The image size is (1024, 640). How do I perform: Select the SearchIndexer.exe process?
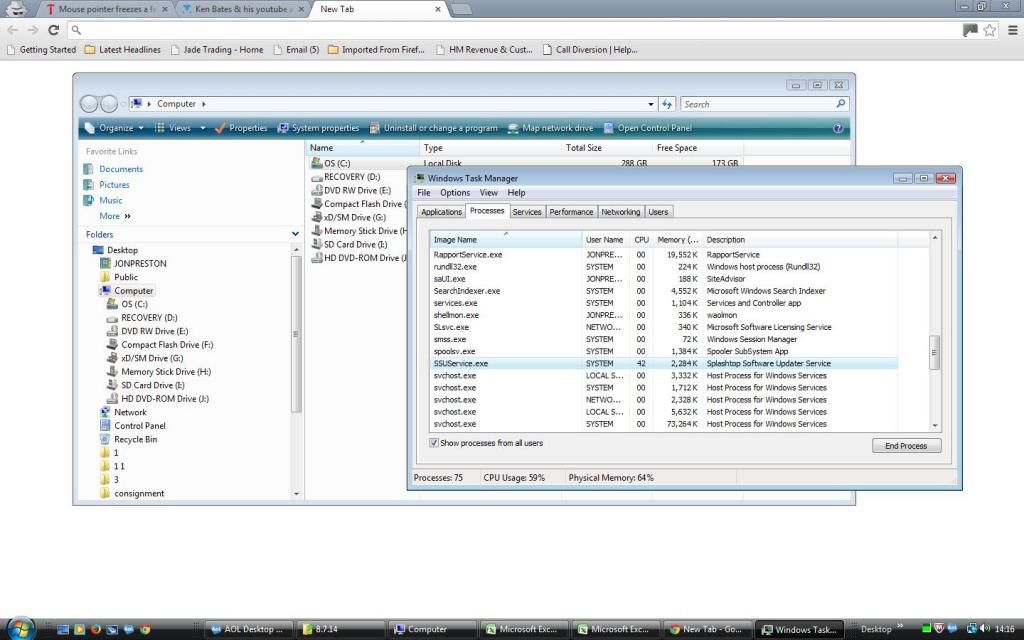[664, 291]
